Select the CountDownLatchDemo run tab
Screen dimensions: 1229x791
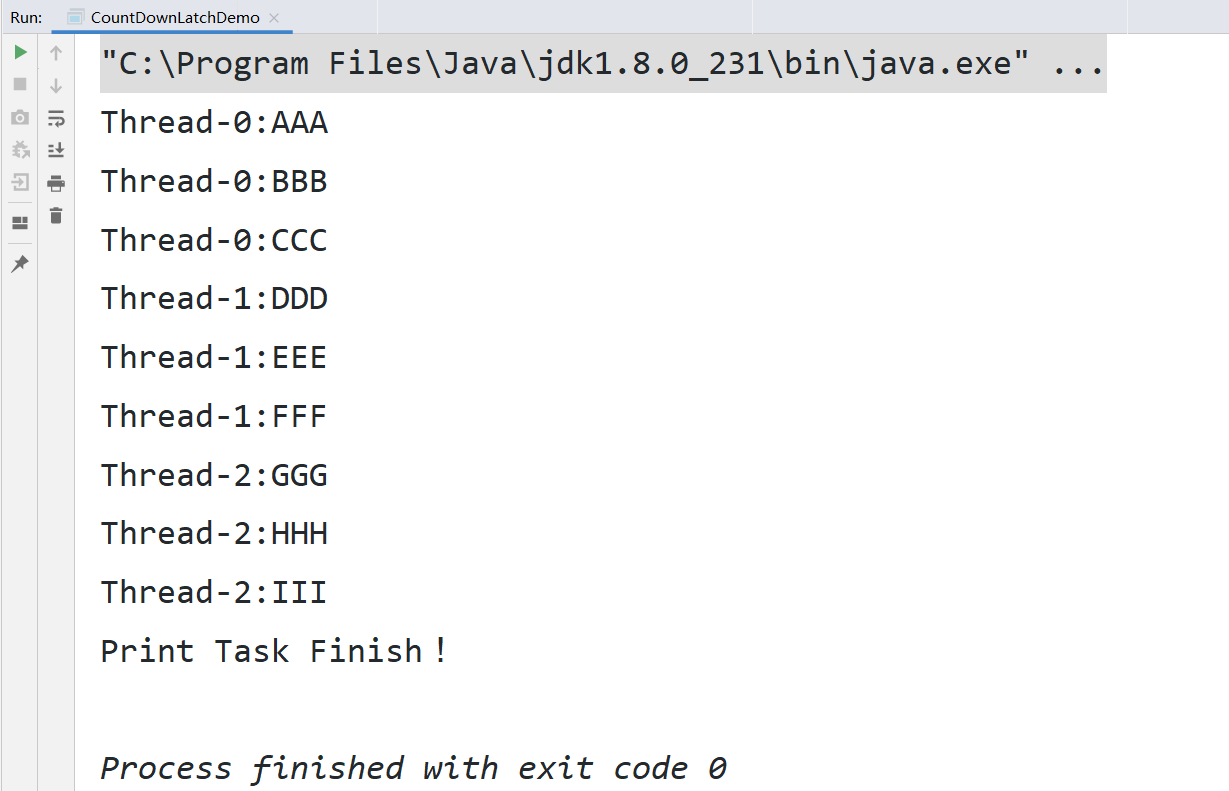174,18
